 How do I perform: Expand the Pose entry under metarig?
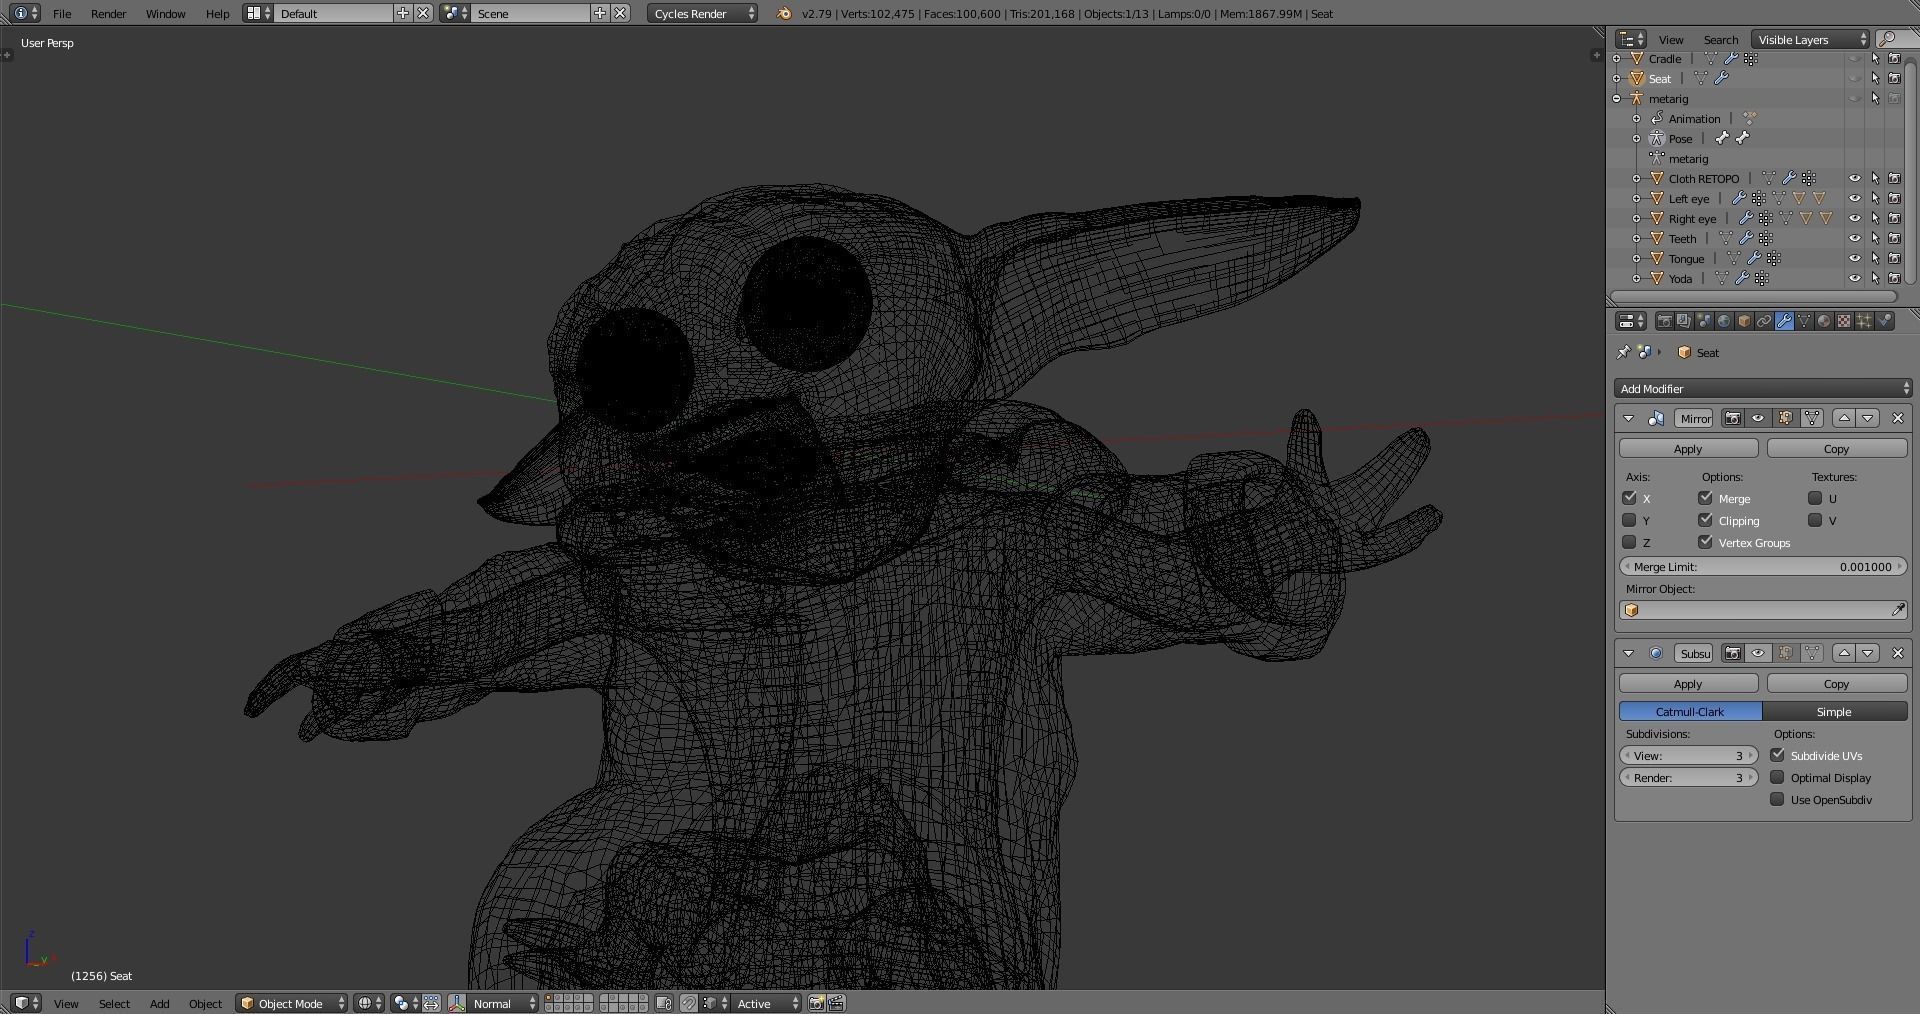coord(1637,138)
